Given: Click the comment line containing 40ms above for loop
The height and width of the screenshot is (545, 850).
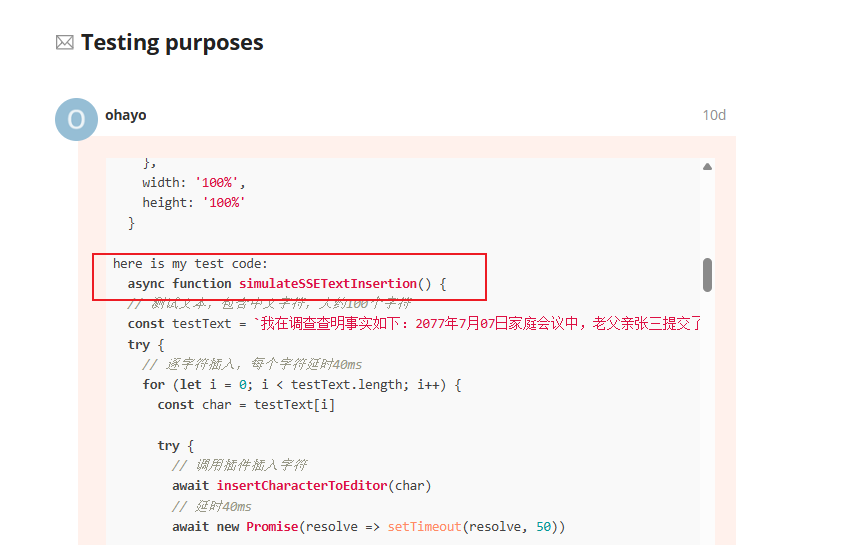Looking at the screenshot, I should click(252, 364).
